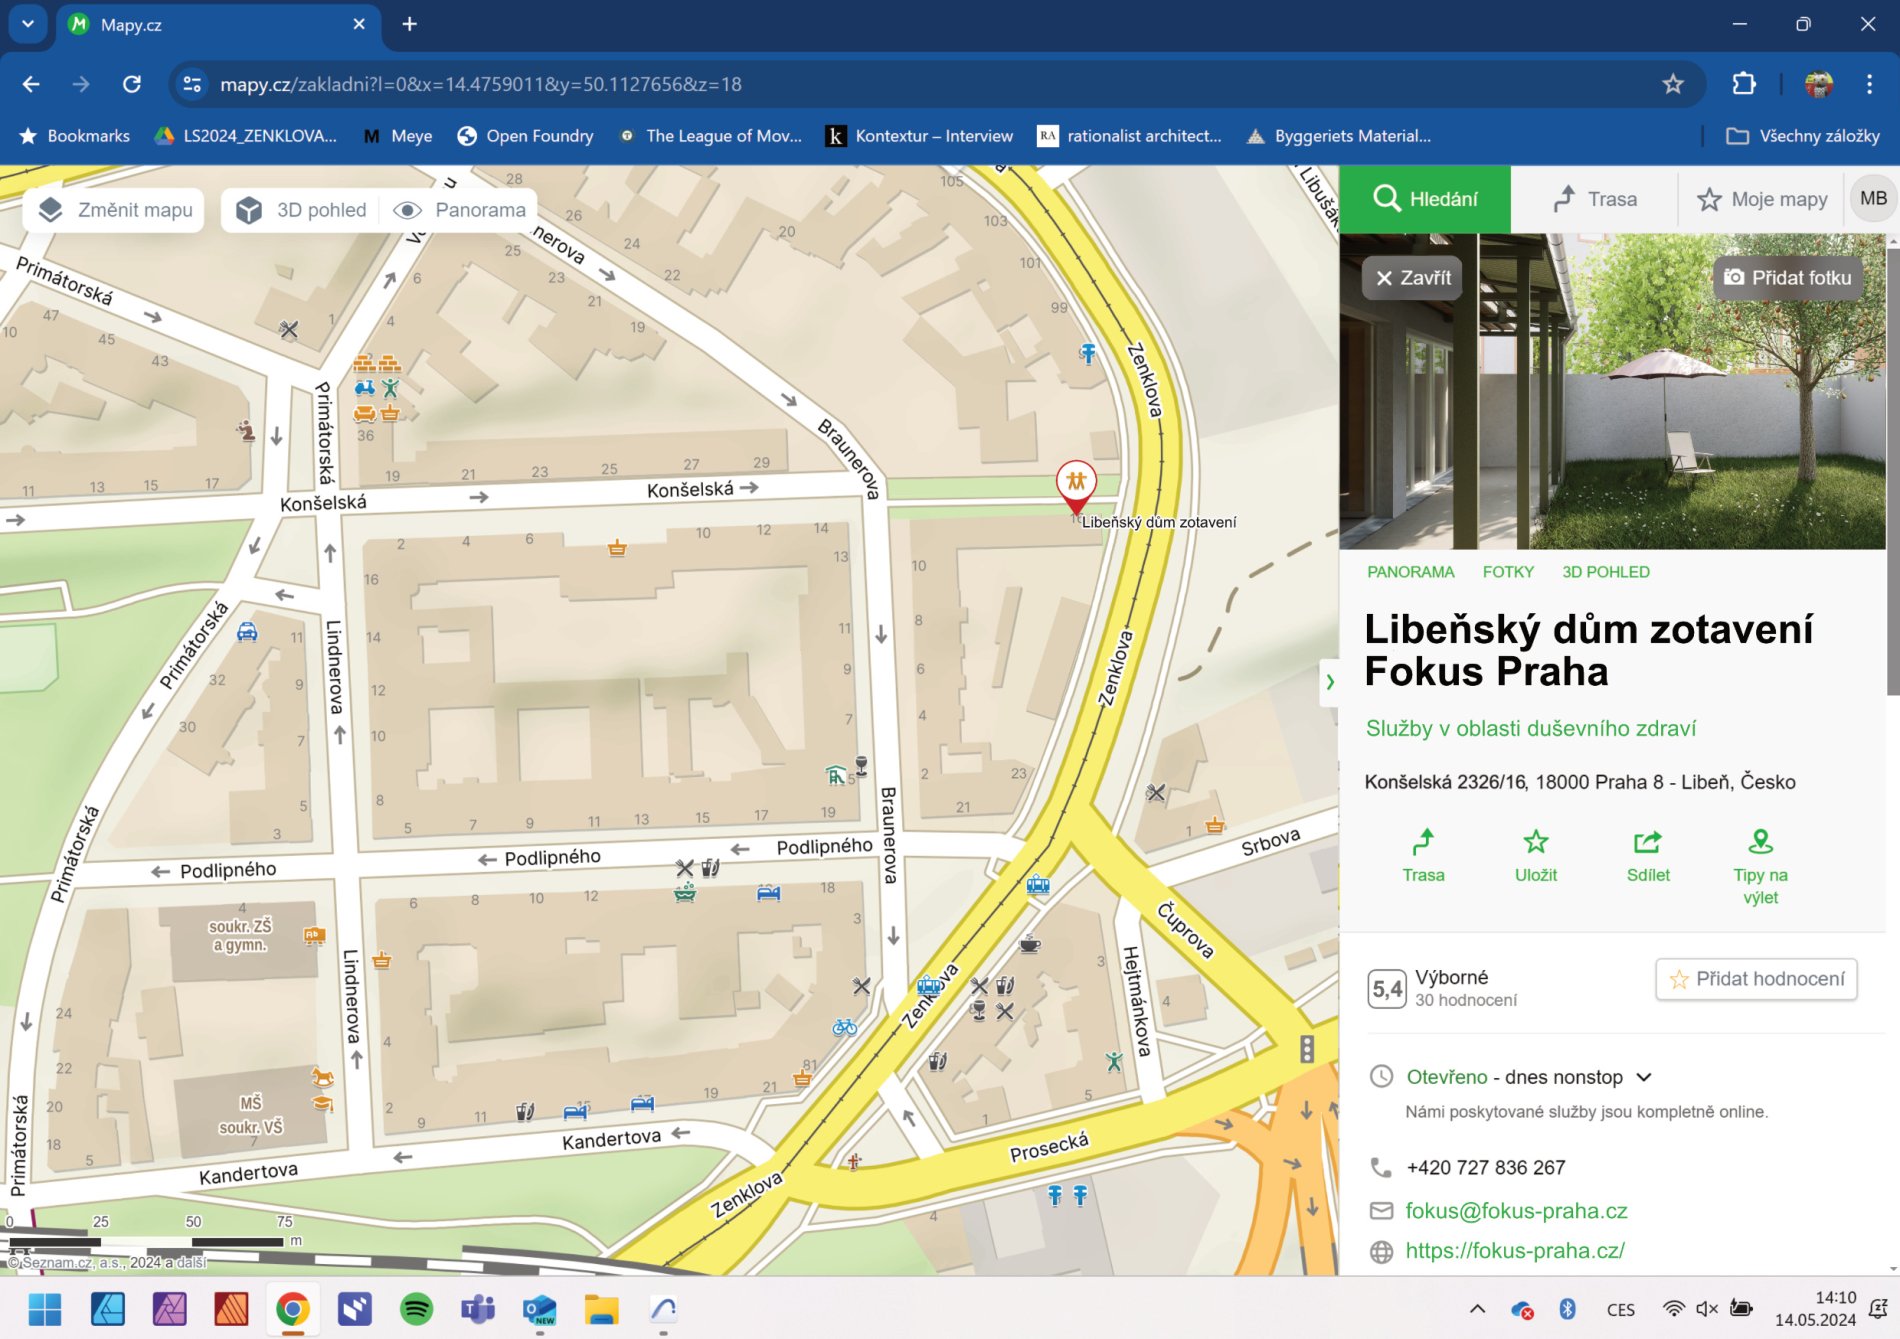
Task: Open File Explorer from taskbar
Action: tap(602, 1309)
